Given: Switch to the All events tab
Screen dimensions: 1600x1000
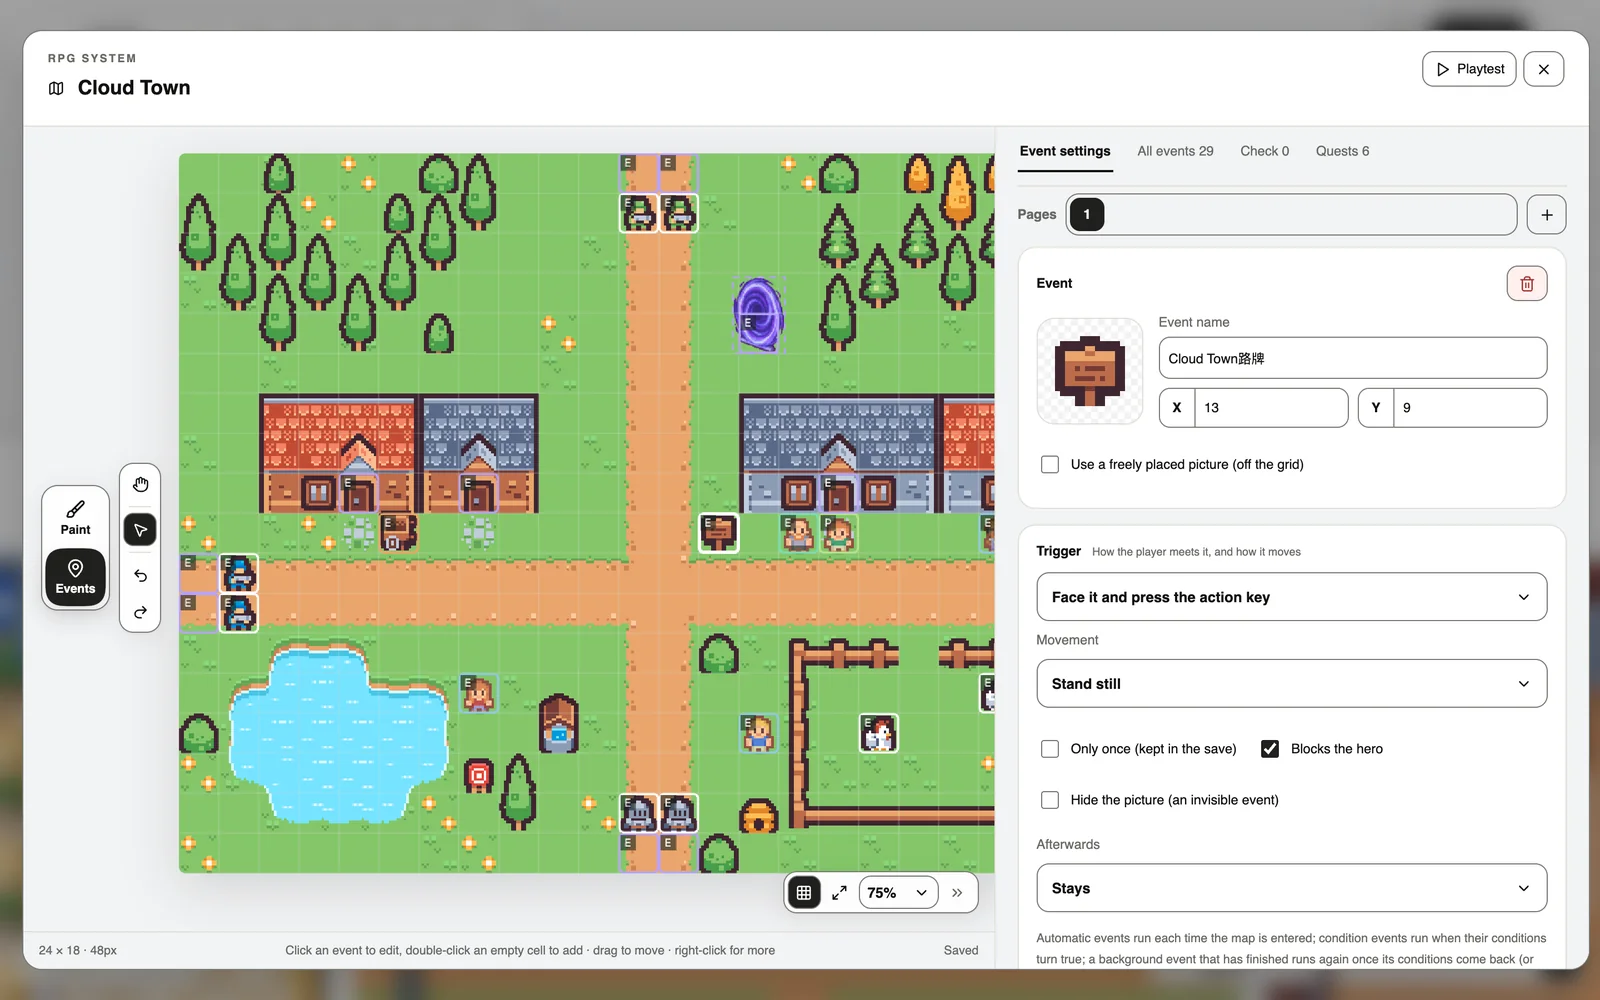Looking at the screenshot, I should [x=1175, y=151].
